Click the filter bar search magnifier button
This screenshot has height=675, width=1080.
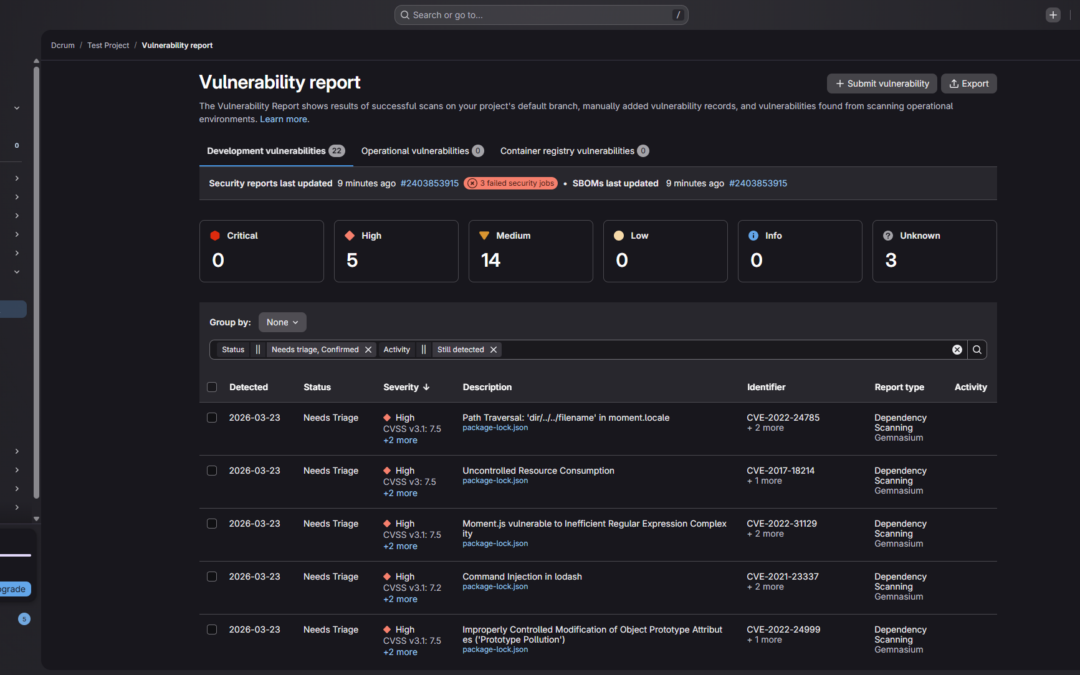(977, 350)
